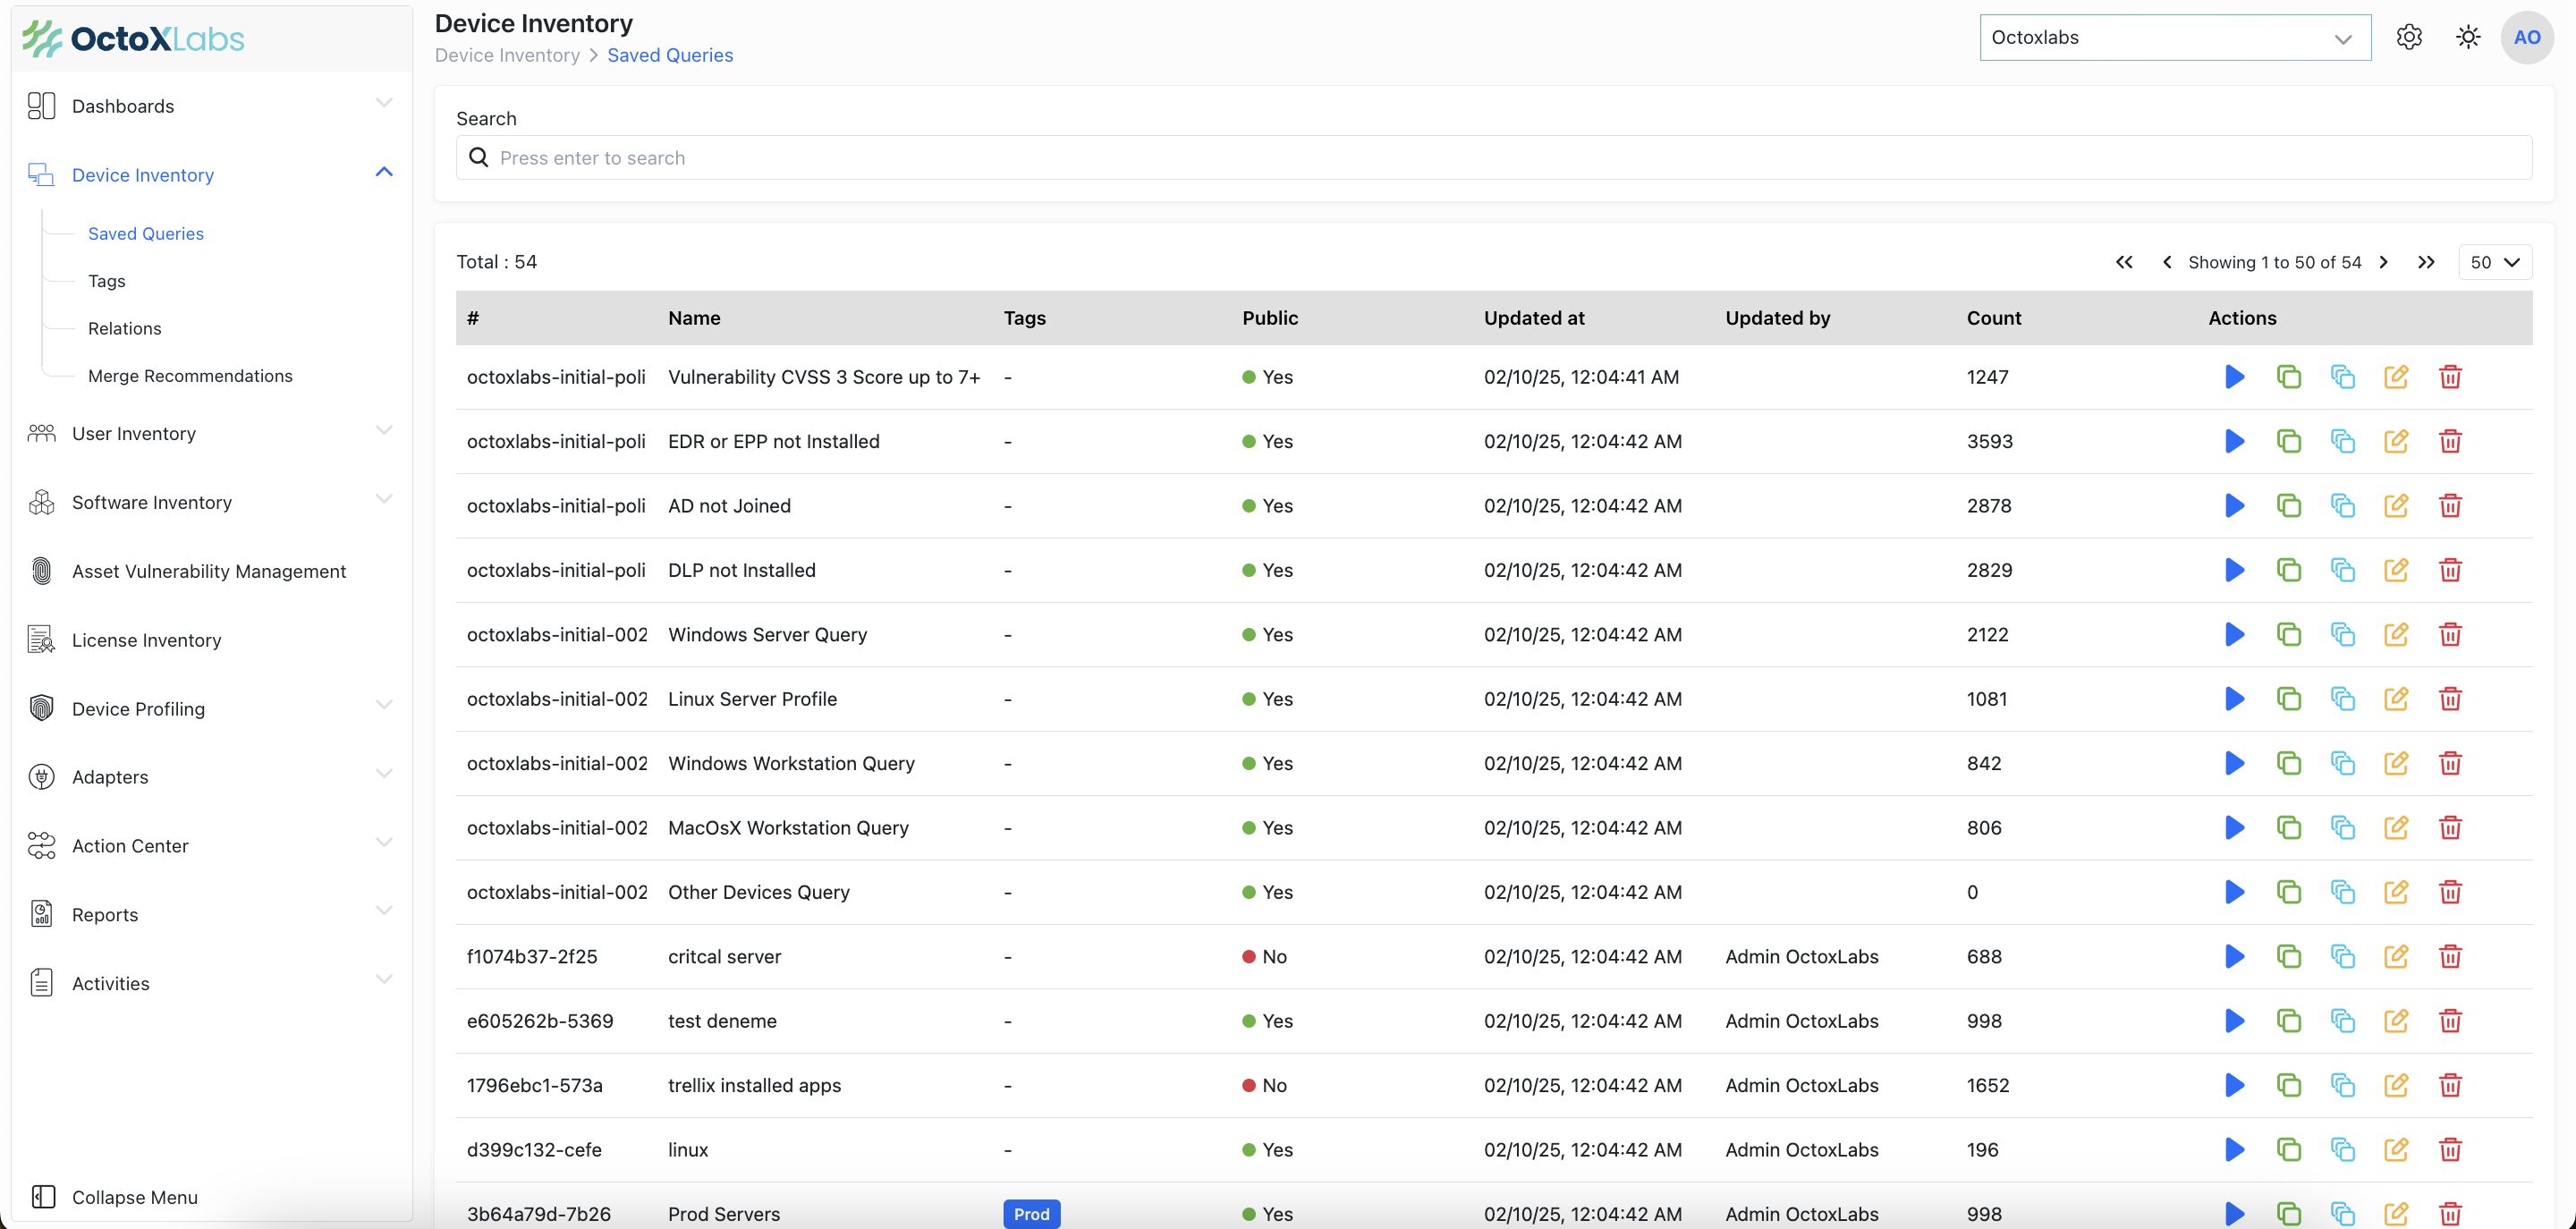Edit the Windows Server Query entry

[2395, 634]
